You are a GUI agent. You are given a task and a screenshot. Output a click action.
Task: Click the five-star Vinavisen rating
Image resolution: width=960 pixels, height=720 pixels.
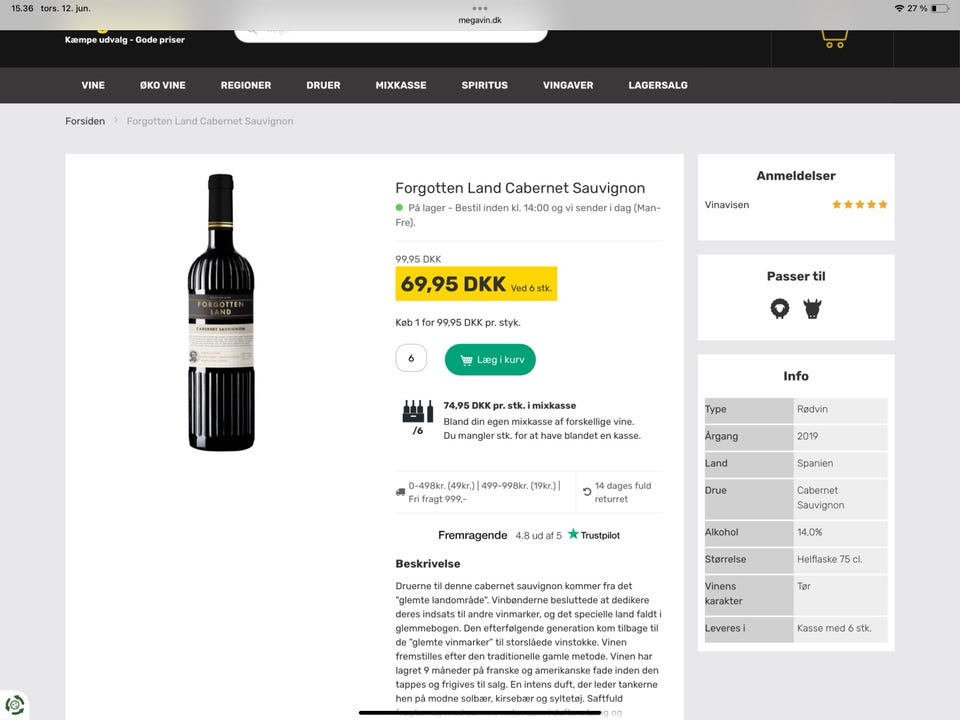tap(859, 205)
